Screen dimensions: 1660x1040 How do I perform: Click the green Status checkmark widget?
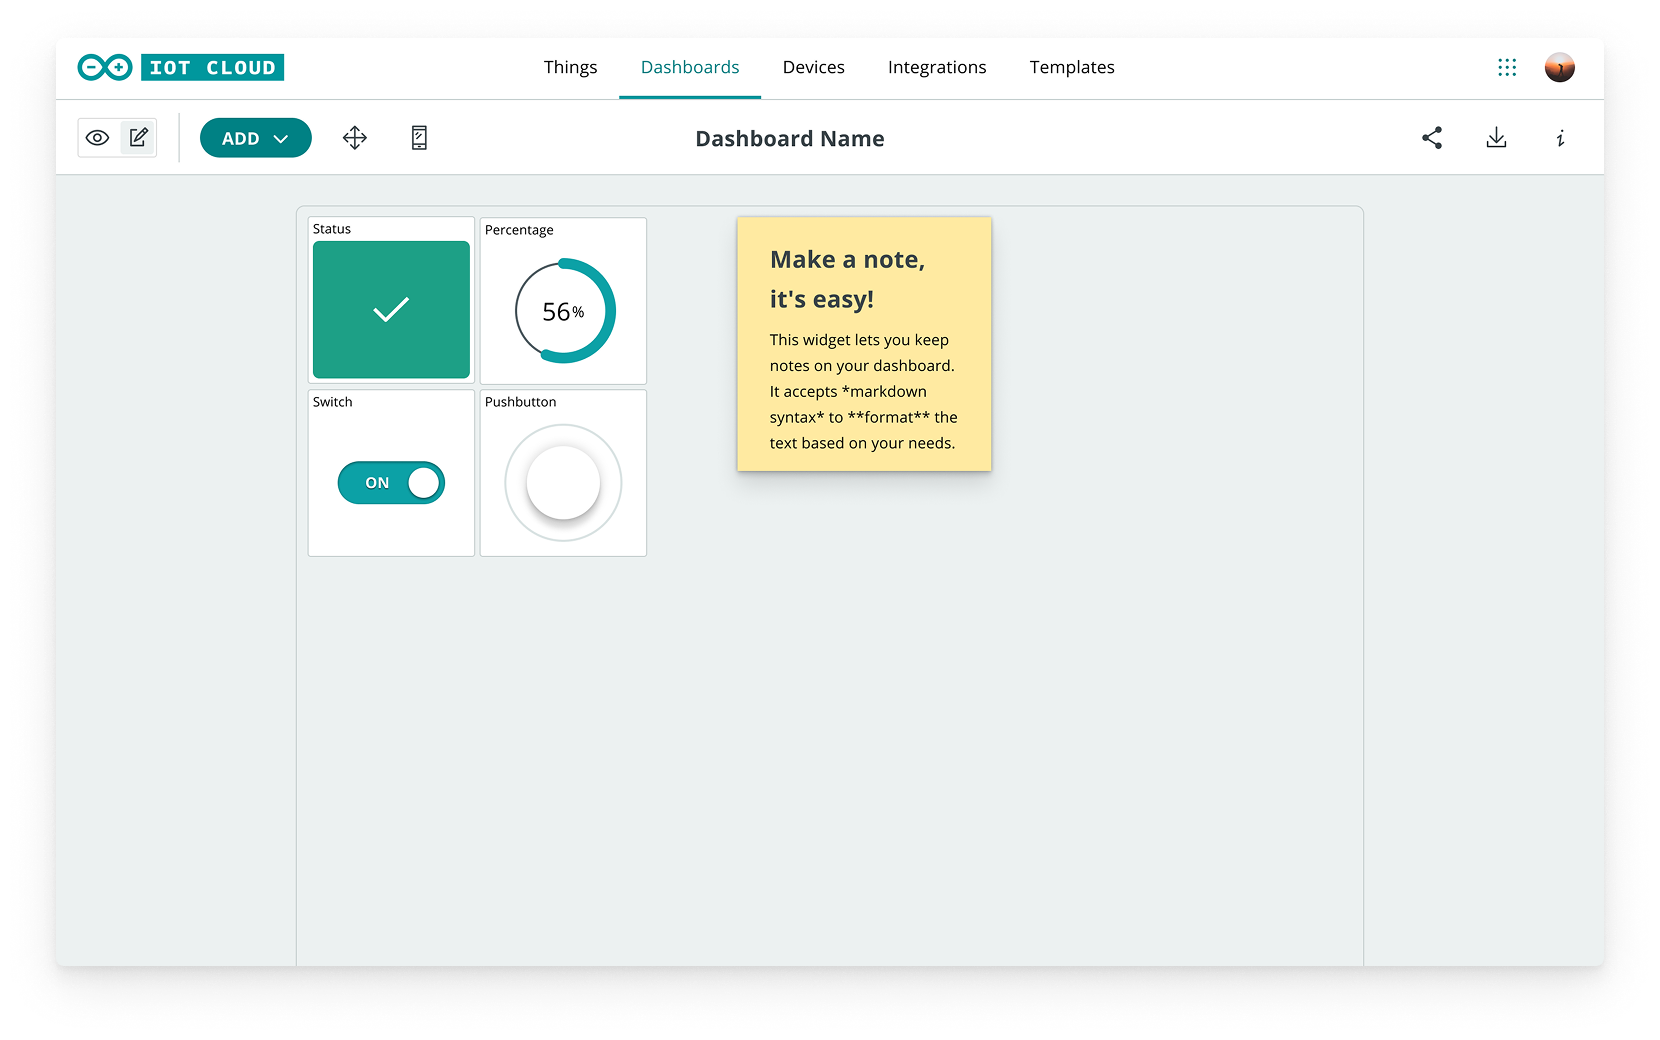point(391,310)
